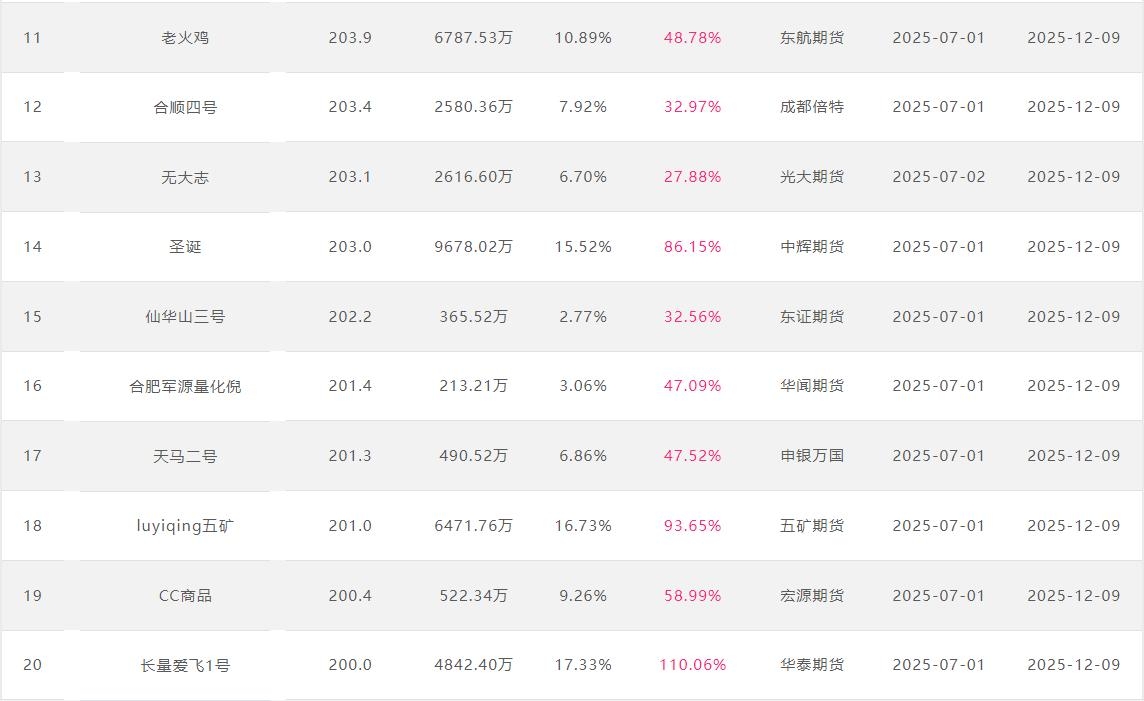Open the 老火鸡 account name link

[x=185, y=38]
